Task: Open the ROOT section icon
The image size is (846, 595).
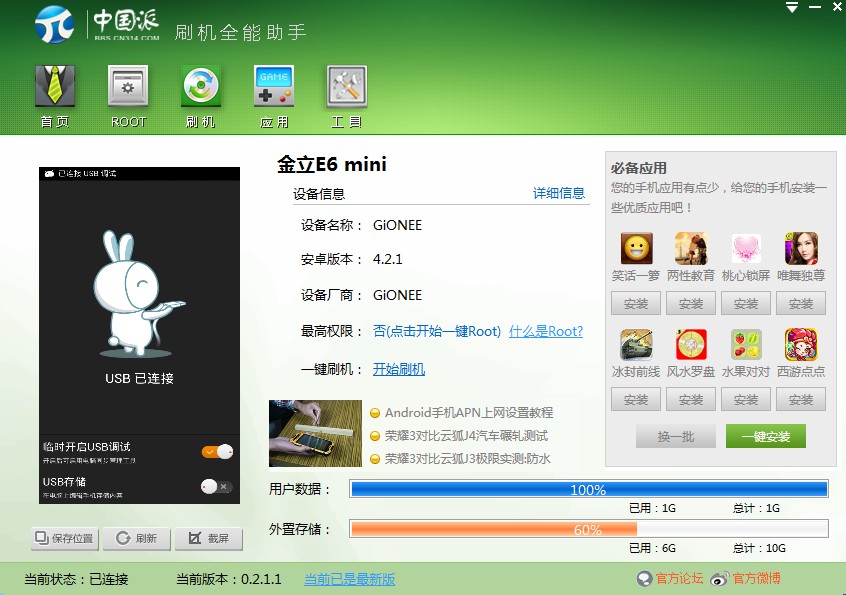Action: pyautogui.click(x=128, y=86)
